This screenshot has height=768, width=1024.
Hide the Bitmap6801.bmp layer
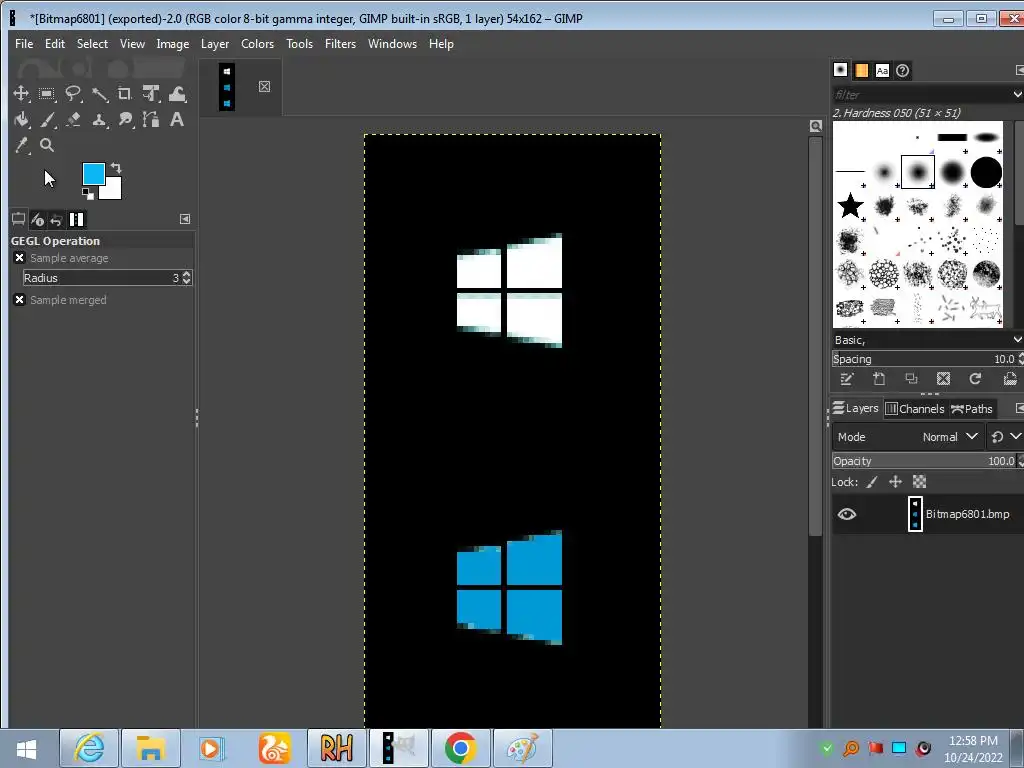[x=847, y=514]
